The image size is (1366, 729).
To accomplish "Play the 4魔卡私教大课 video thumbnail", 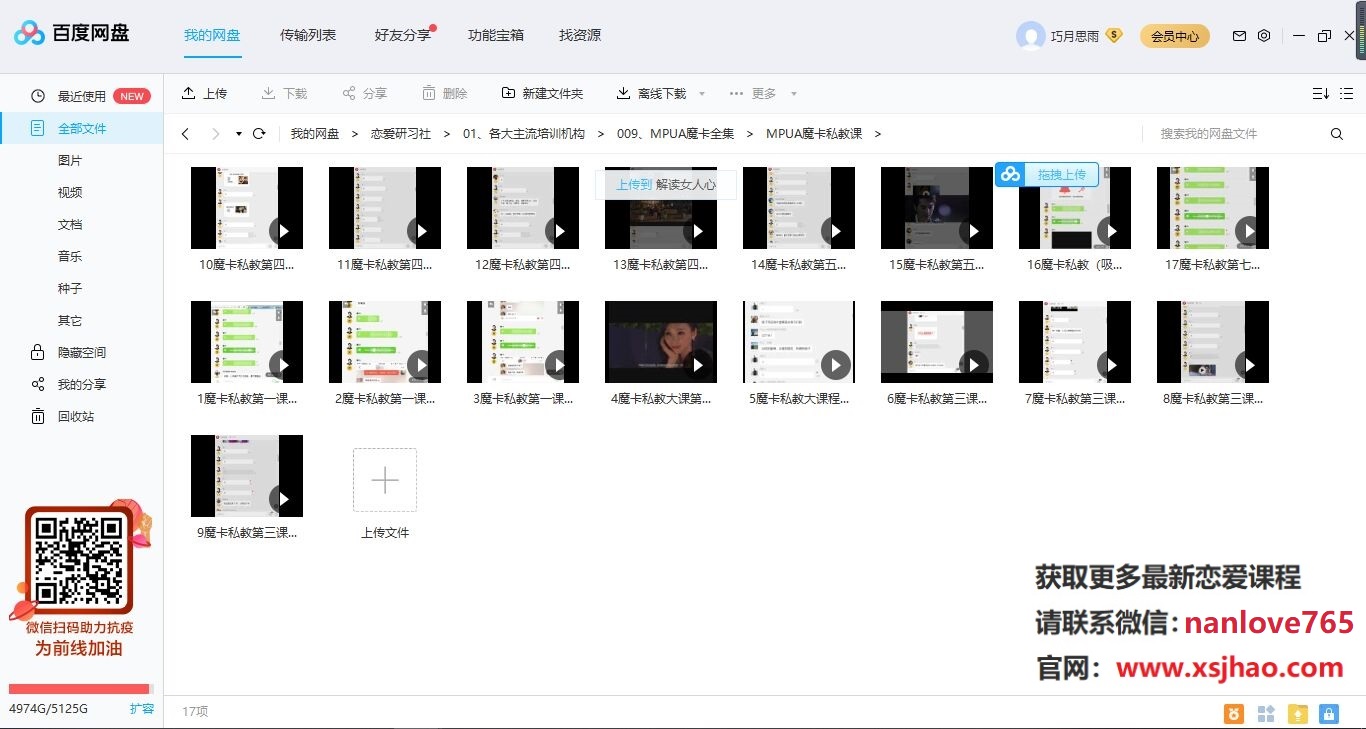I will 660,342.
